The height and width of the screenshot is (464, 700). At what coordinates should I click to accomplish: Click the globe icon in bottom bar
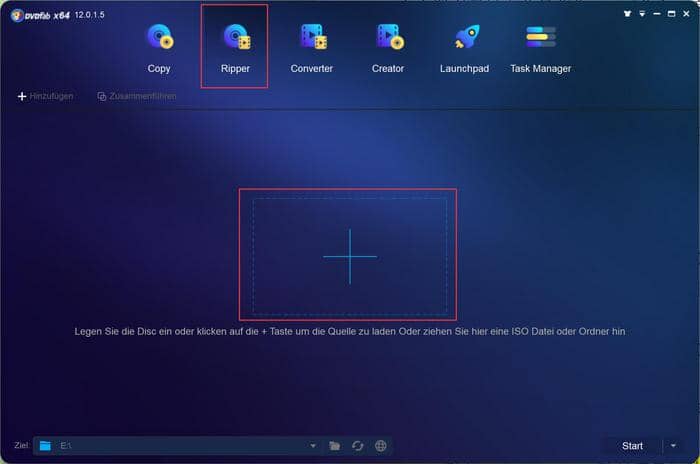pos(381,445)
